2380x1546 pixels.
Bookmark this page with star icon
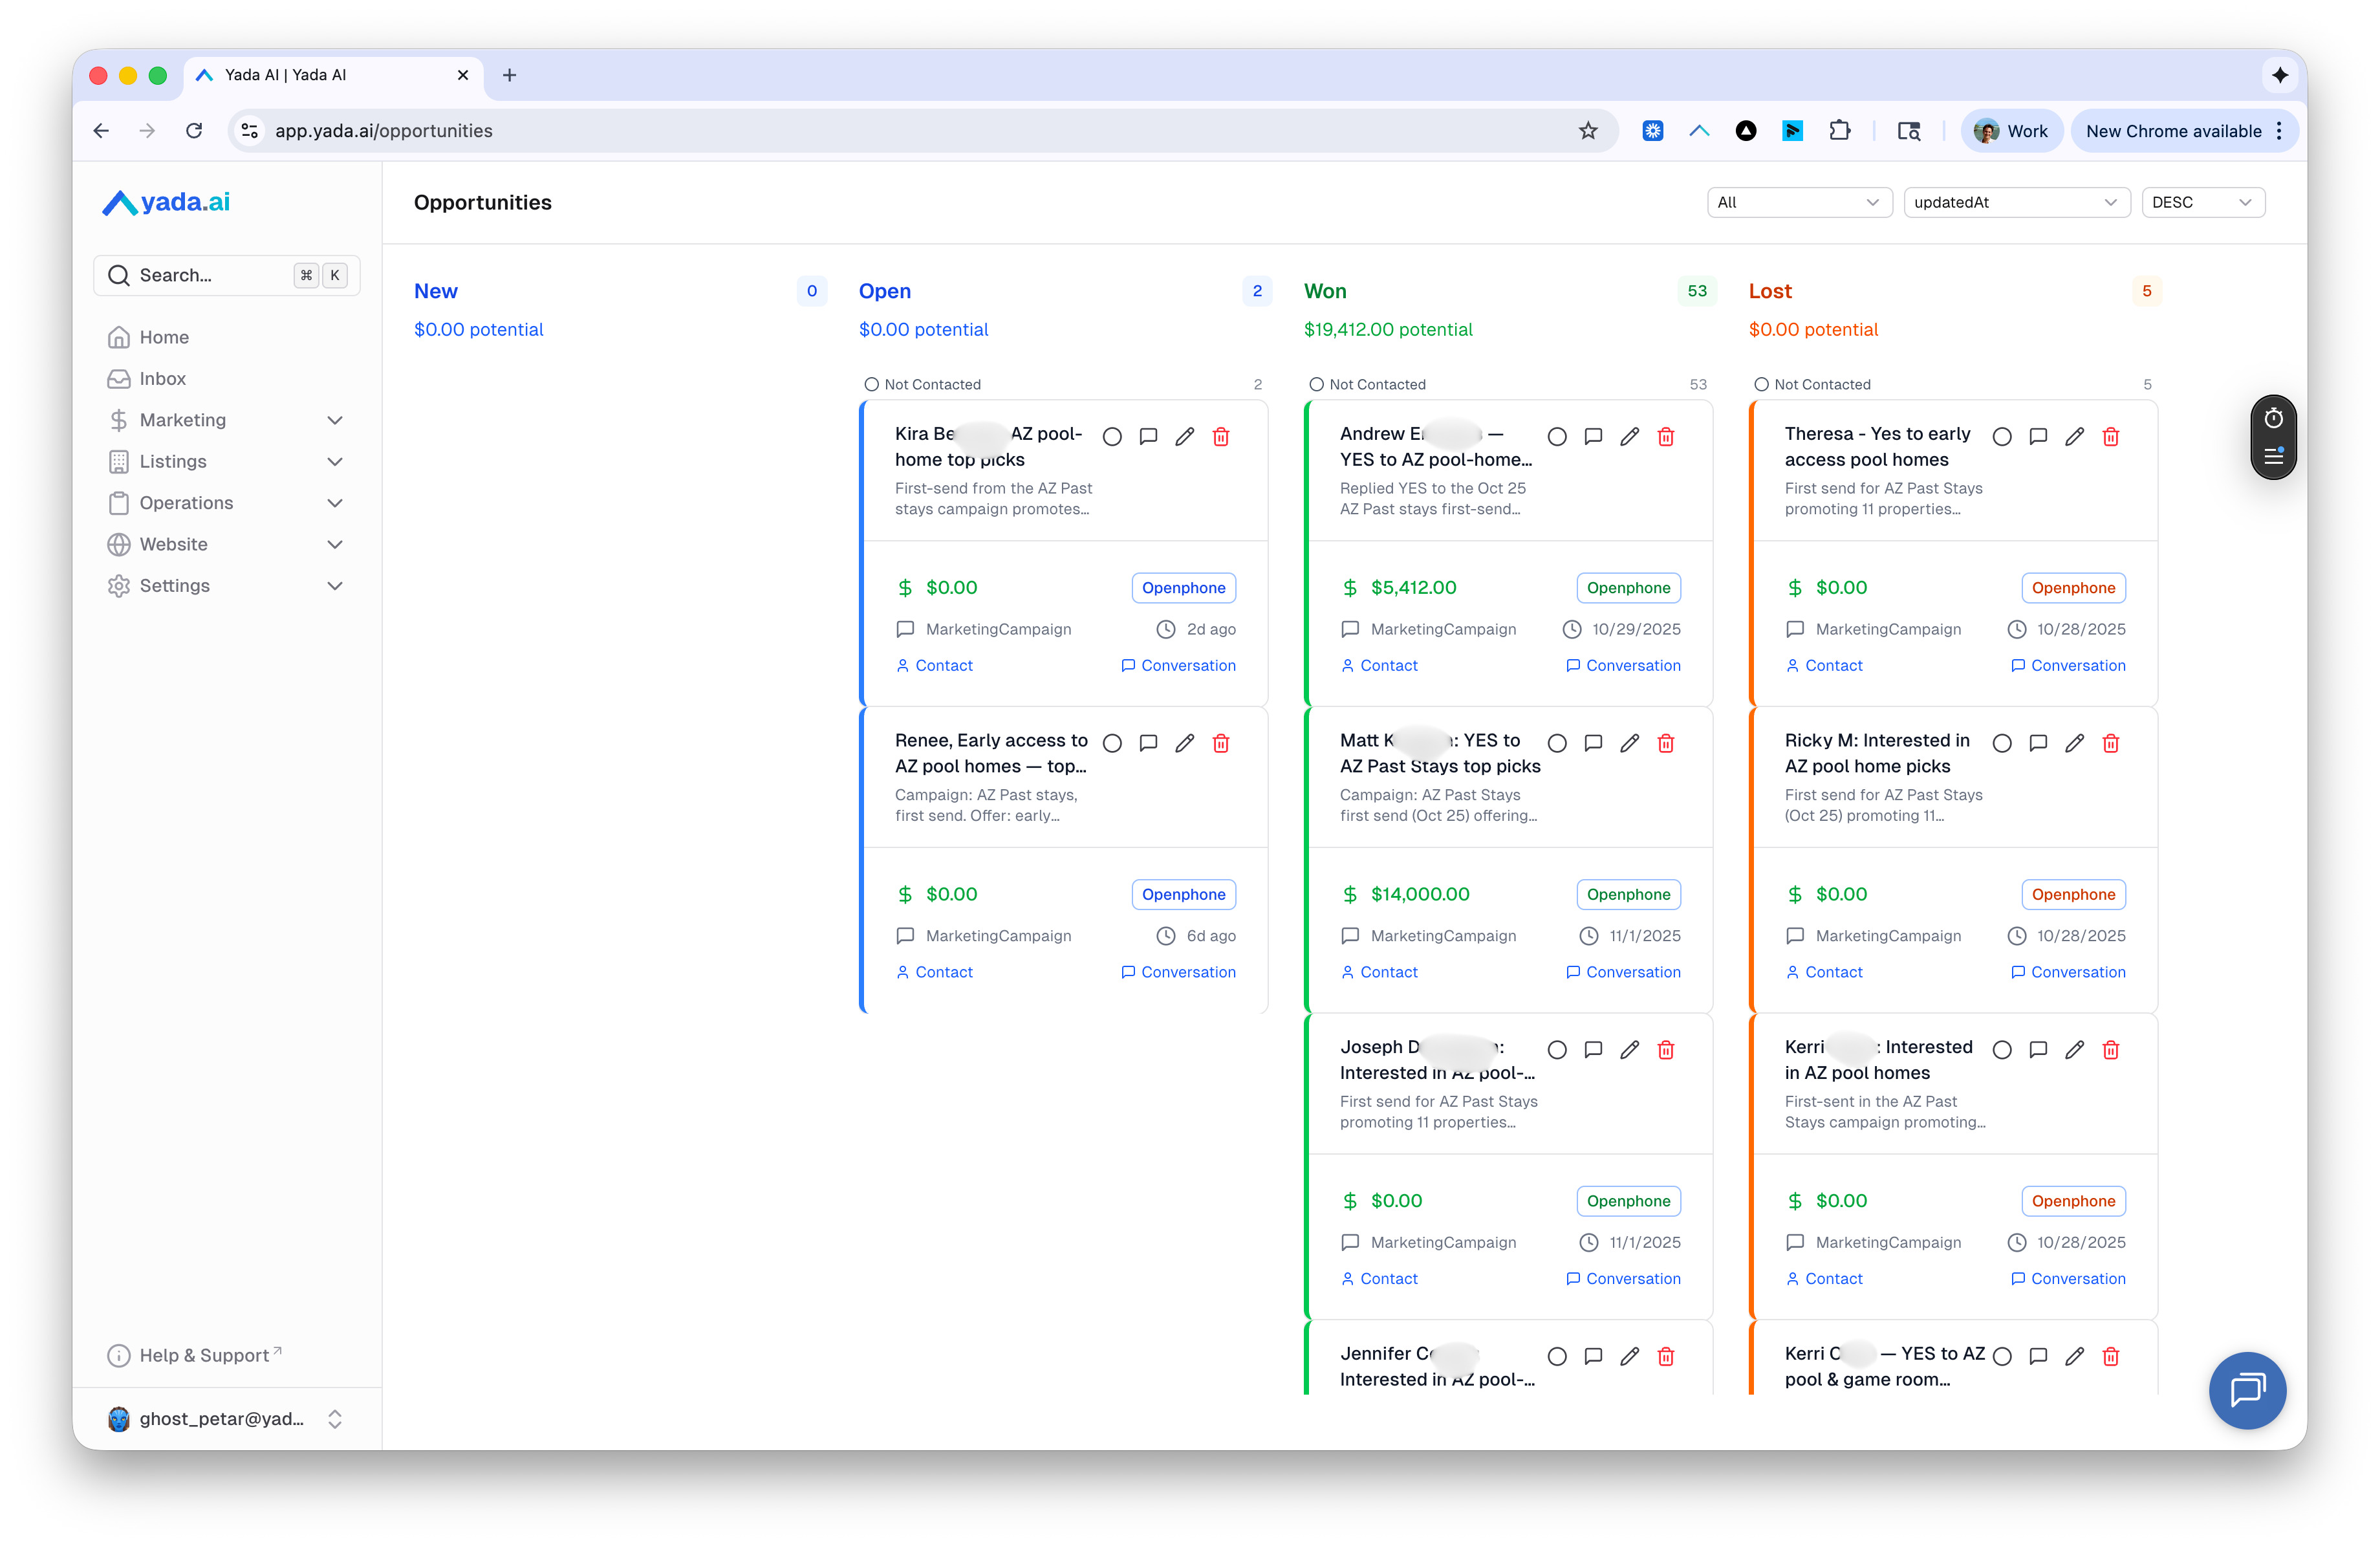pyautogui.click(x=1588, y=131)
